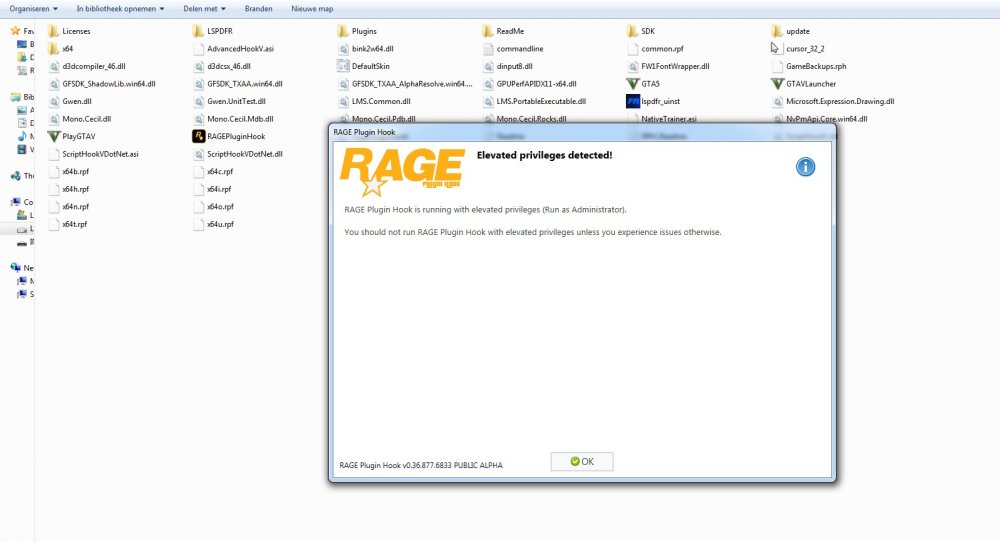Click Nieuwe map in the toolbar
The height and width of the screenshot is (542, 1000).
312,9
